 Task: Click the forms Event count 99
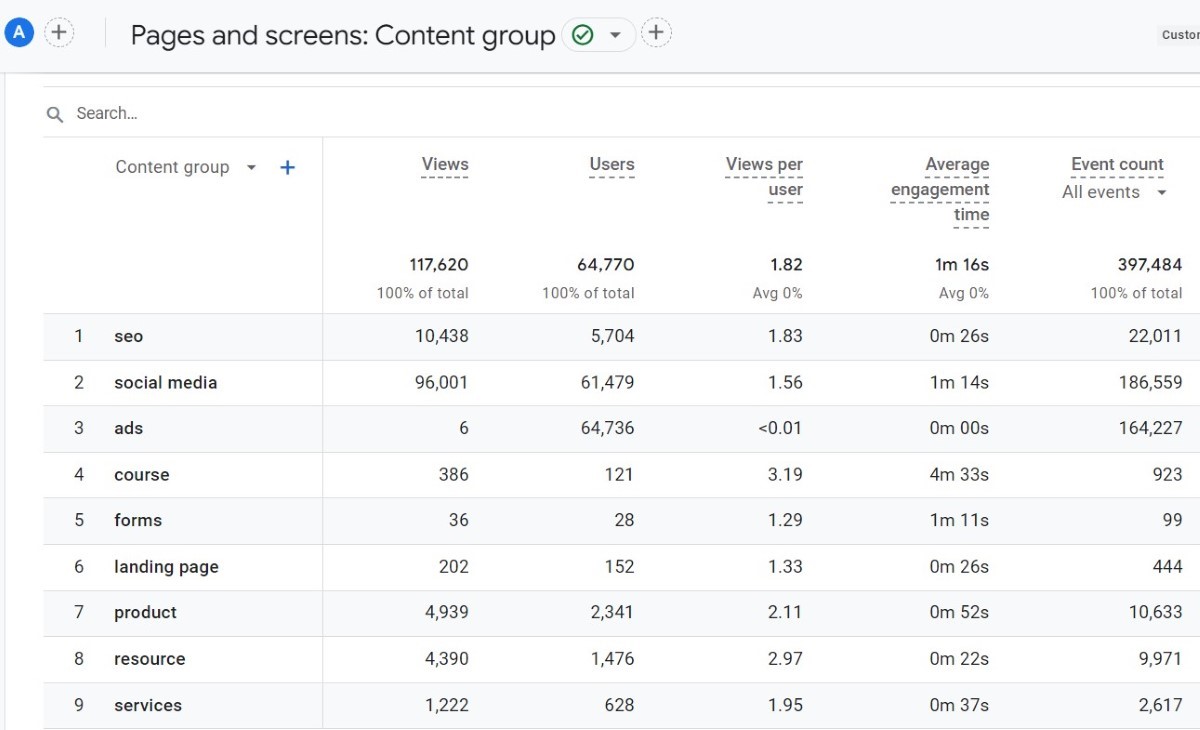click(x=1171, y=521)
